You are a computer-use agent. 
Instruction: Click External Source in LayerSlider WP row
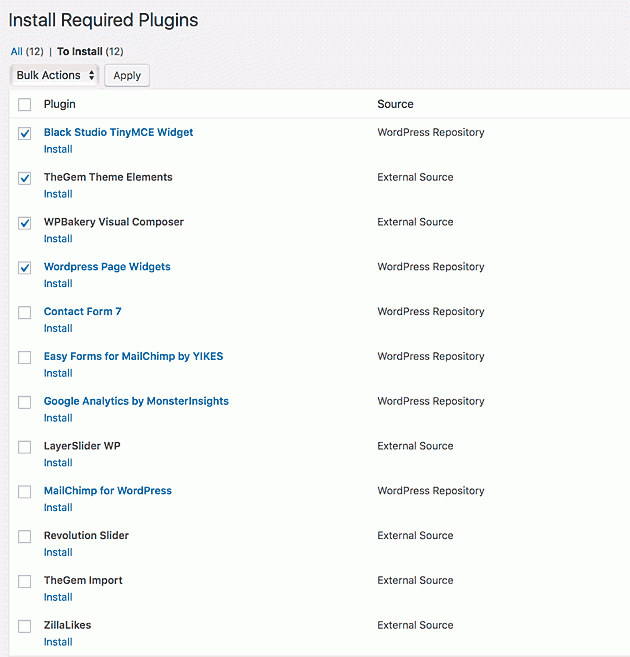click(x=415, y=446)
